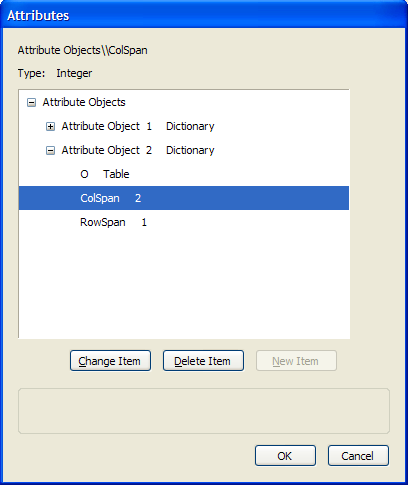Click the Change Item button
The width and height of the screenshot is (408, 486).
click(x=110, y=361)
